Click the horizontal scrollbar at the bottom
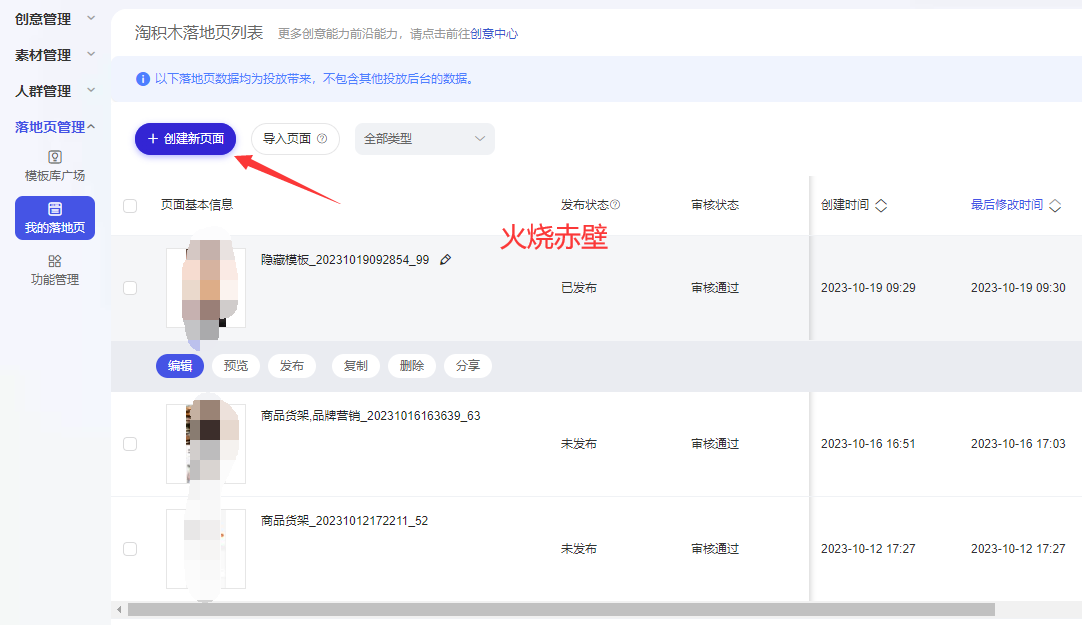1082x625 pixels. pos(561,610)
